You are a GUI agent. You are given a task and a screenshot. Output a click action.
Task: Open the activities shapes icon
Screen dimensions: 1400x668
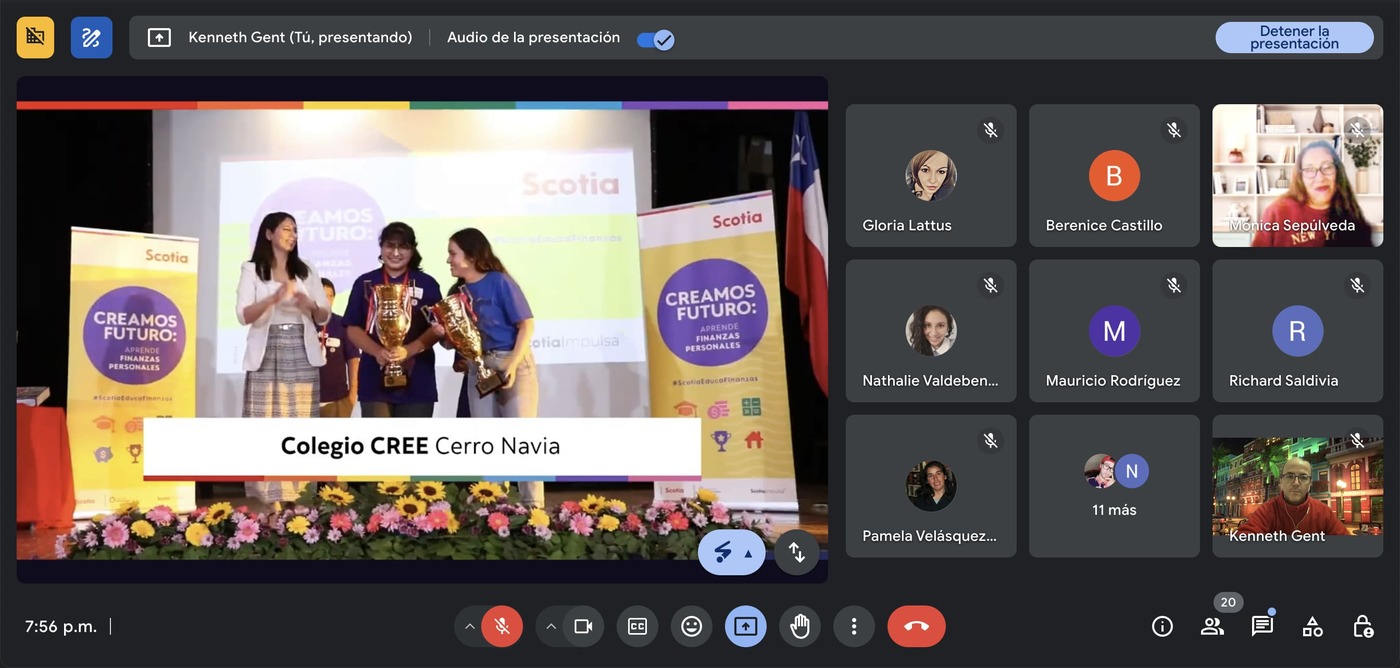(x=1312, y=626)
